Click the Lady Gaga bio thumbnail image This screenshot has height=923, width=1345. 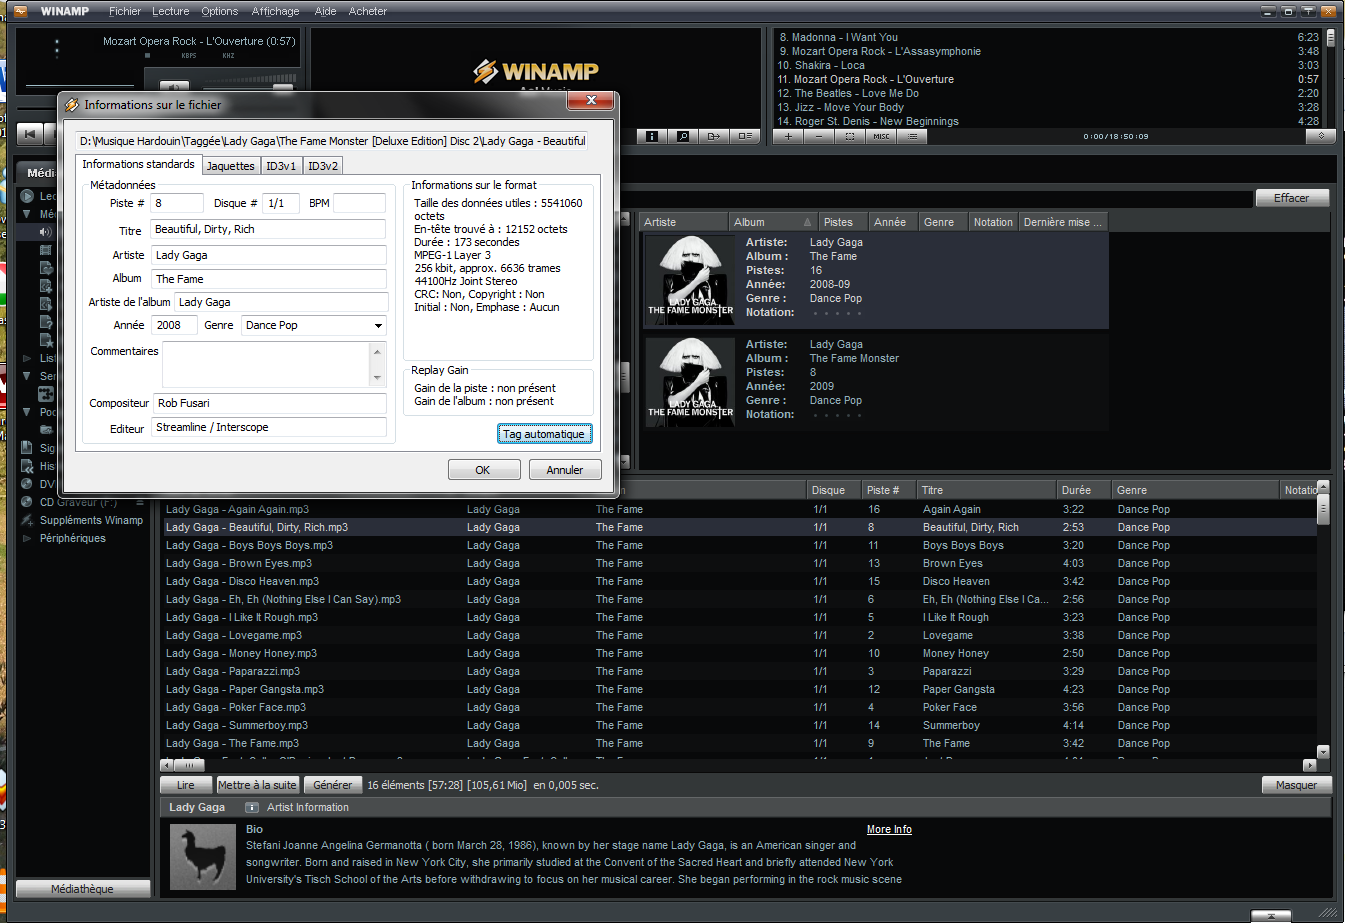(203, 856)
